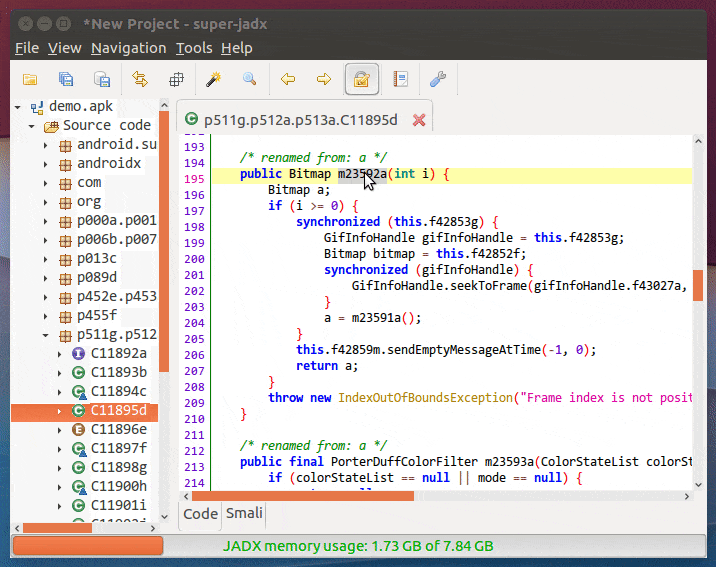716x567 pixels.
Task: Close the C11895d tab with red X
Action: (419, 120)
